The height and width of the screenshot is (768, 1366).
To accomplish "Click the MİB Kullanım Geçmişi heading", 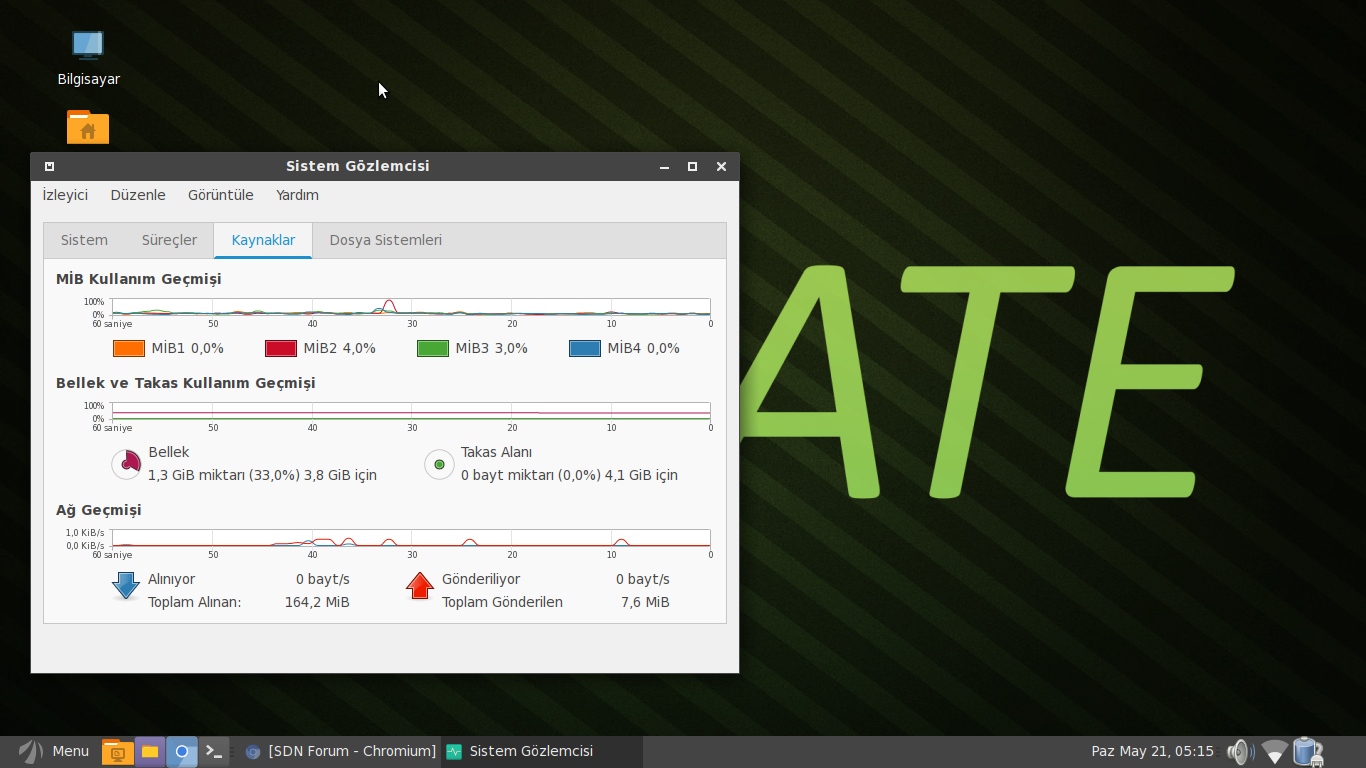I will click(x=139, y=279).
